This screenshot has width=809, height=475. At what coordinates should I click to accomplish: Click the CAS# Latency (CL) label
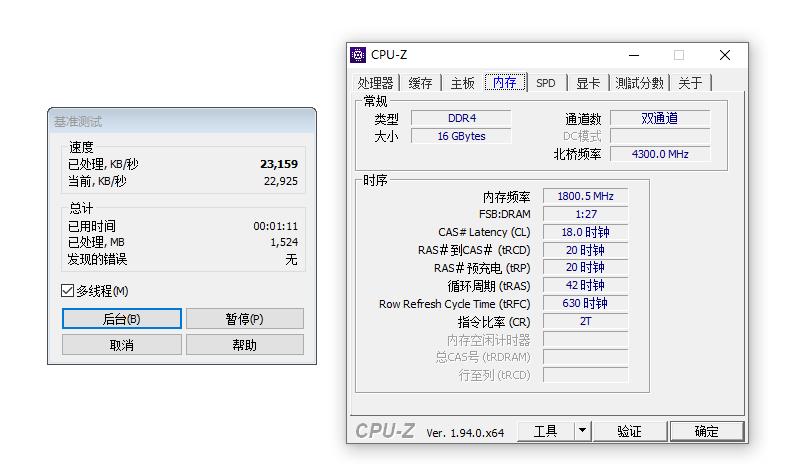tap(484, 232)
